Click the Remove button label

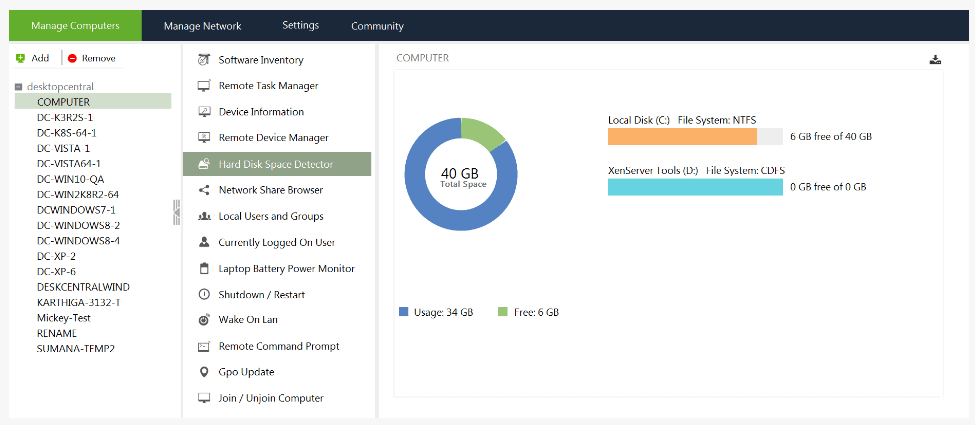pyautogui.click(x=99, y=58)
